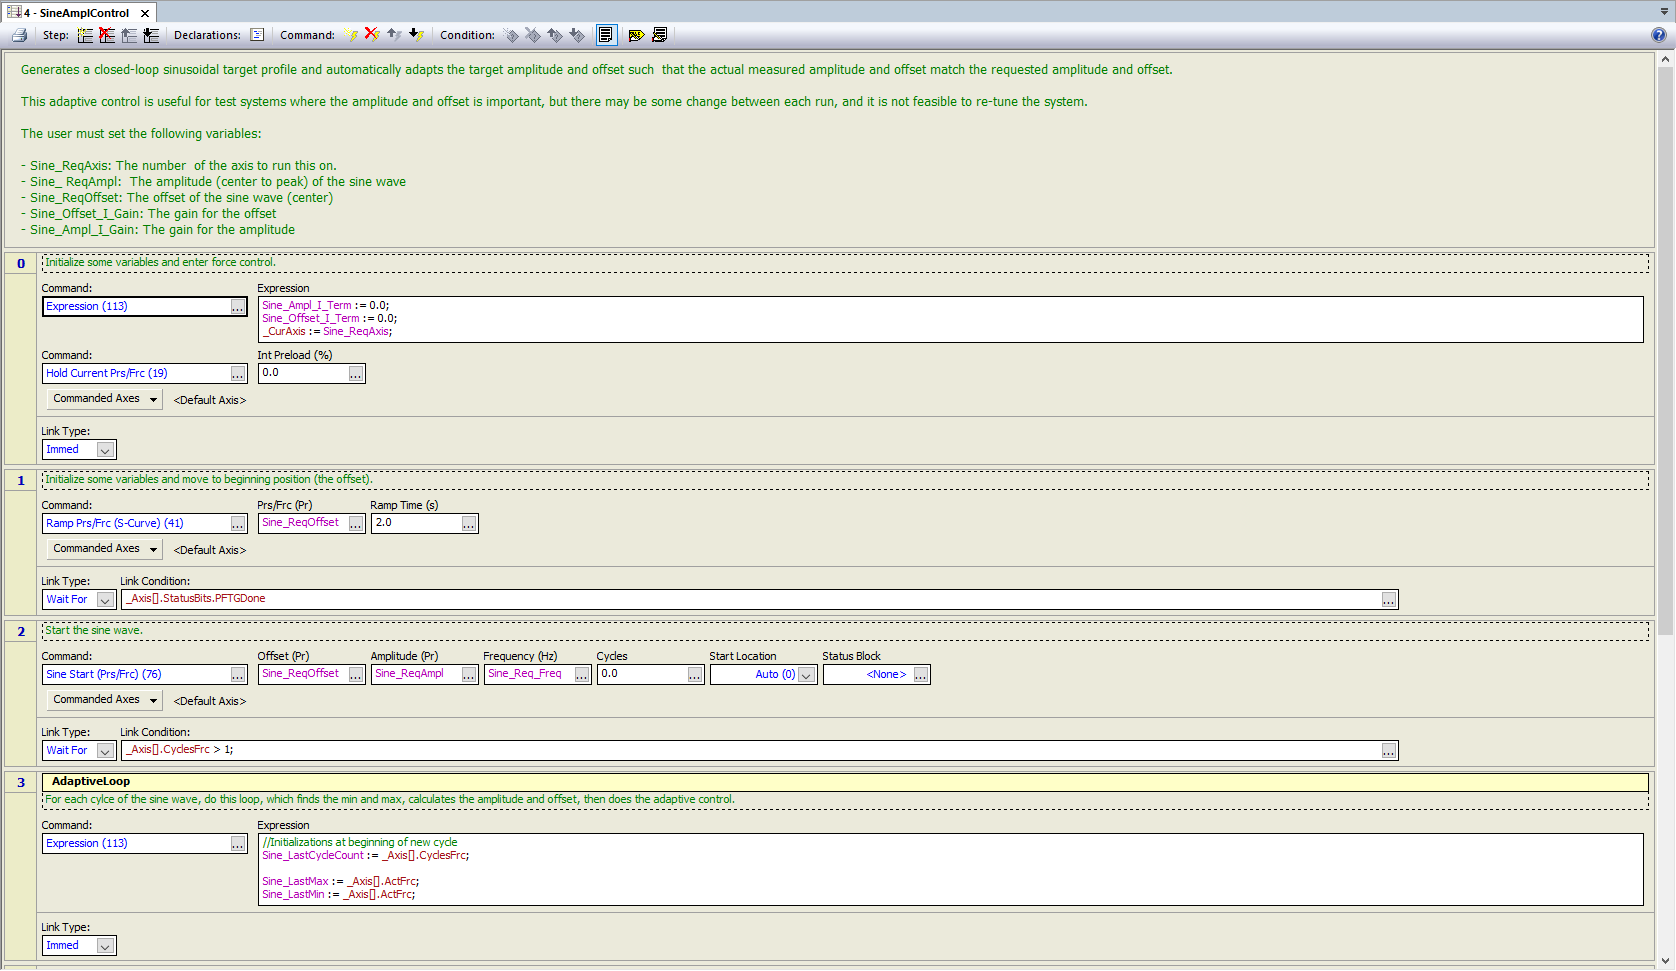Browse commands for Ramp Prs/Frc (S-Curve) (41)

238,524
